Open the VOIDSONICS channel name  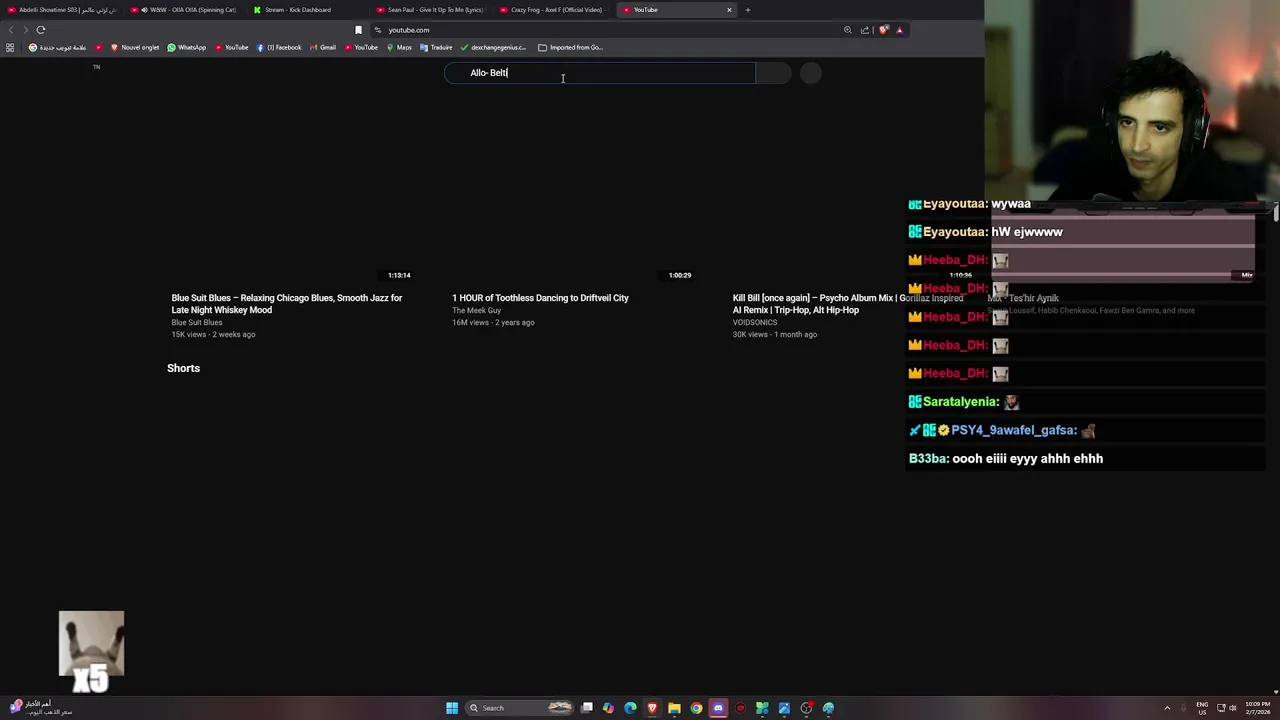(755, 322)
